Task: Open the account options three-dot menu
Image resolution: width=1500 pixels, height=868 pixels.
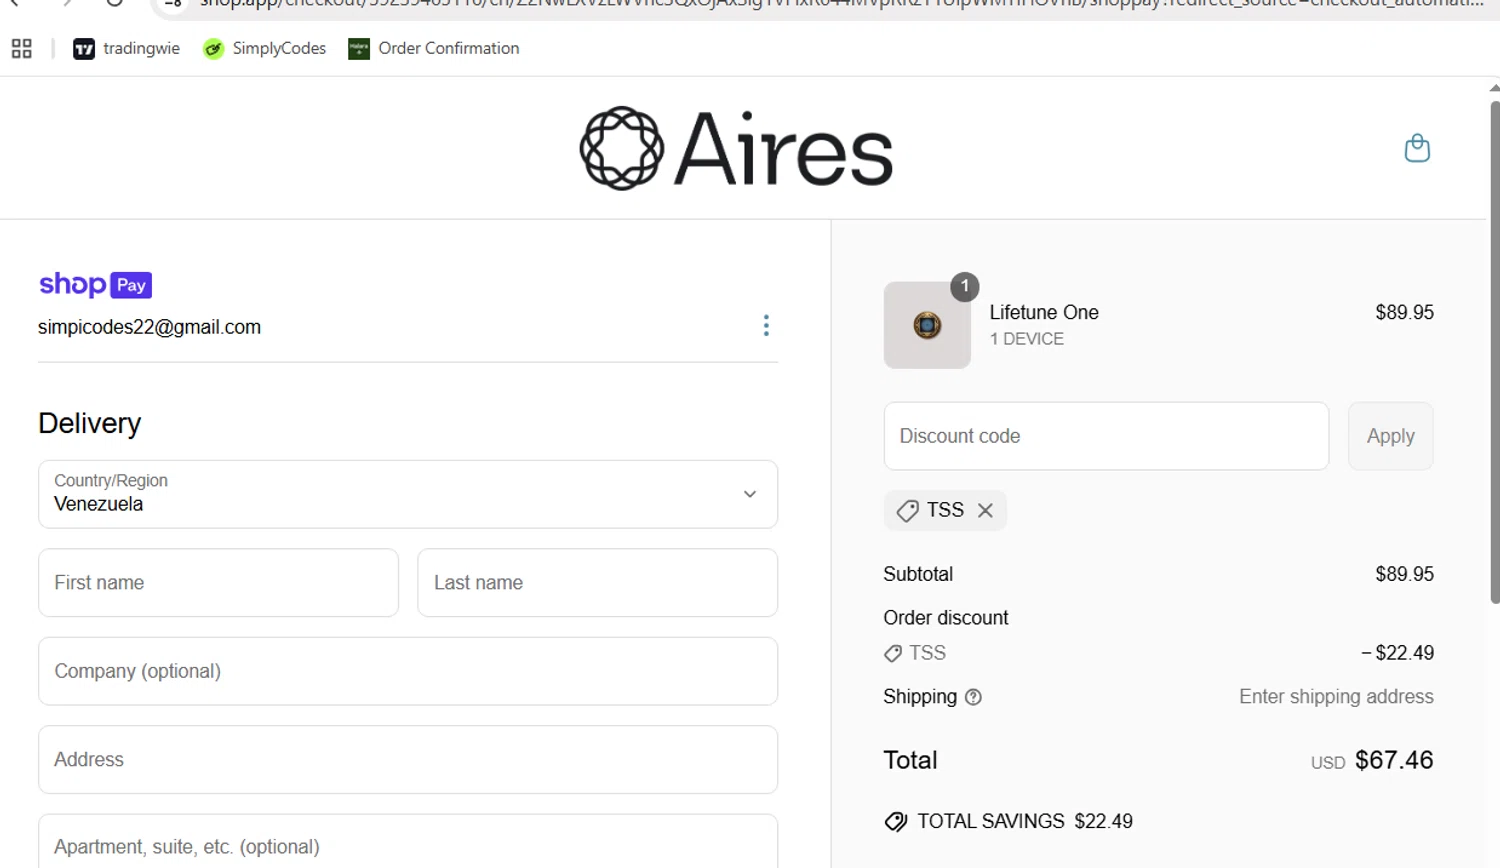Action: pos(766,325)
